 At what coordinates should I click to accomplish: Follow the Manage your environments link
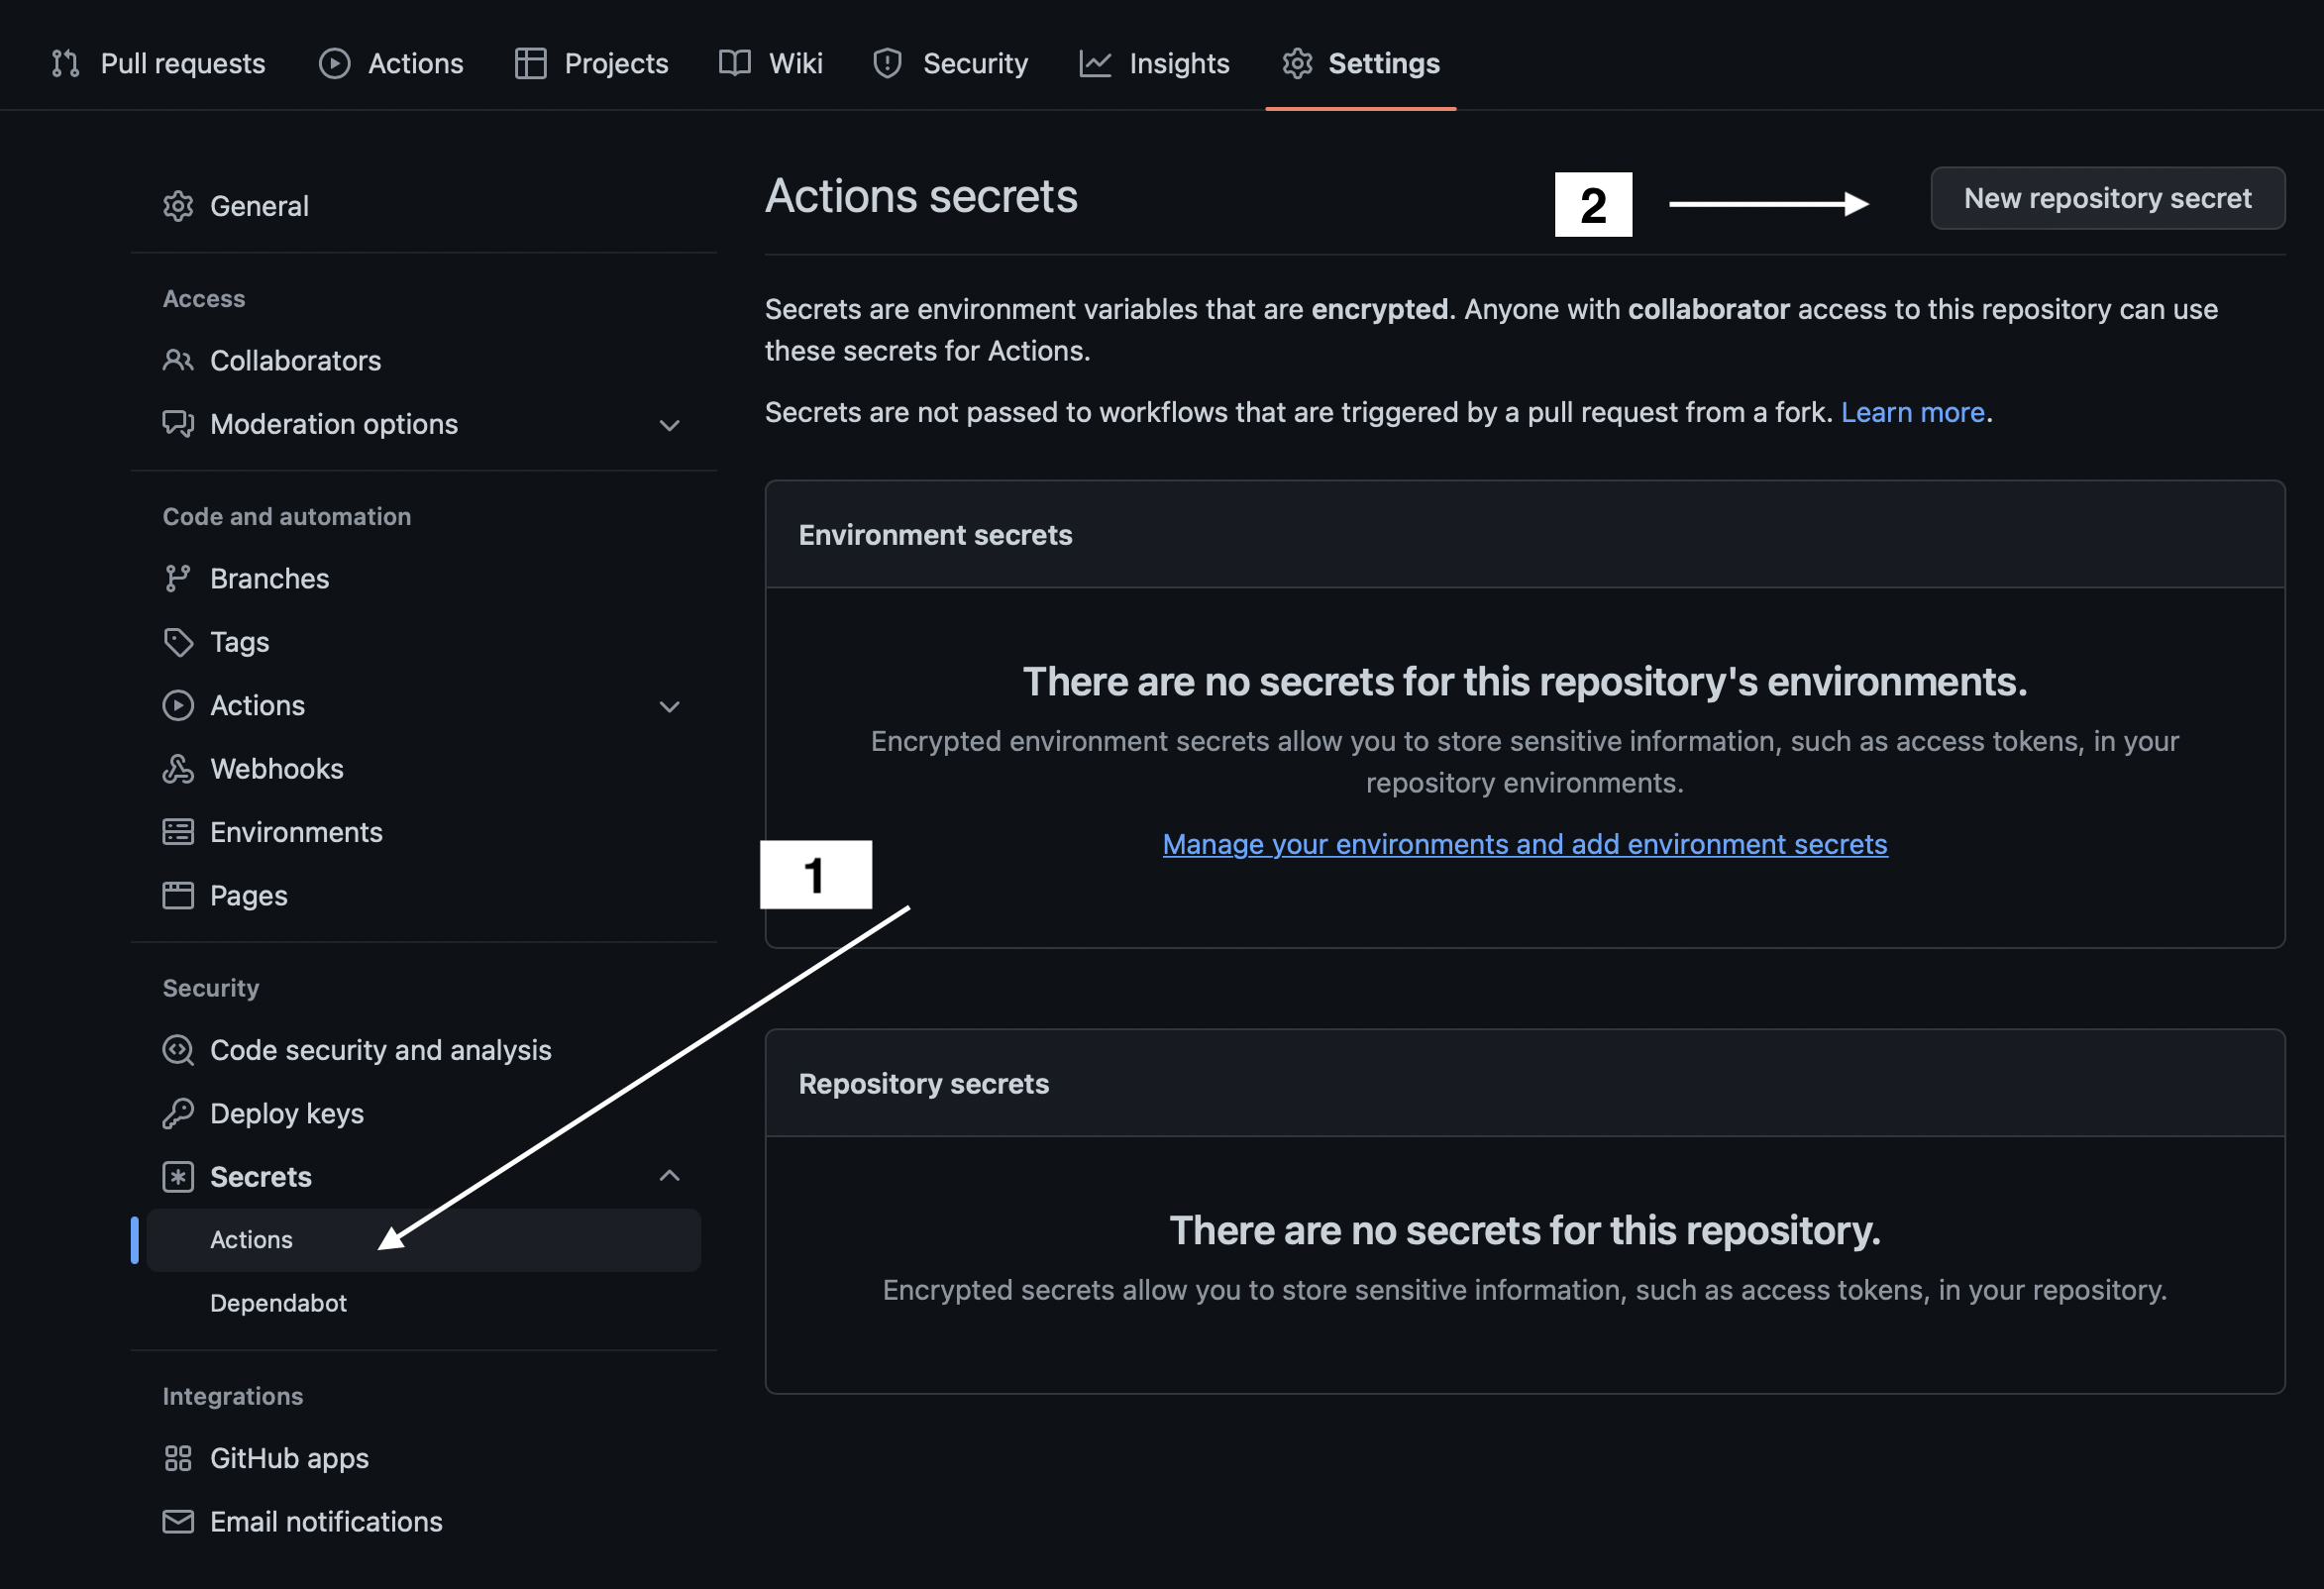pos(1524,844)
